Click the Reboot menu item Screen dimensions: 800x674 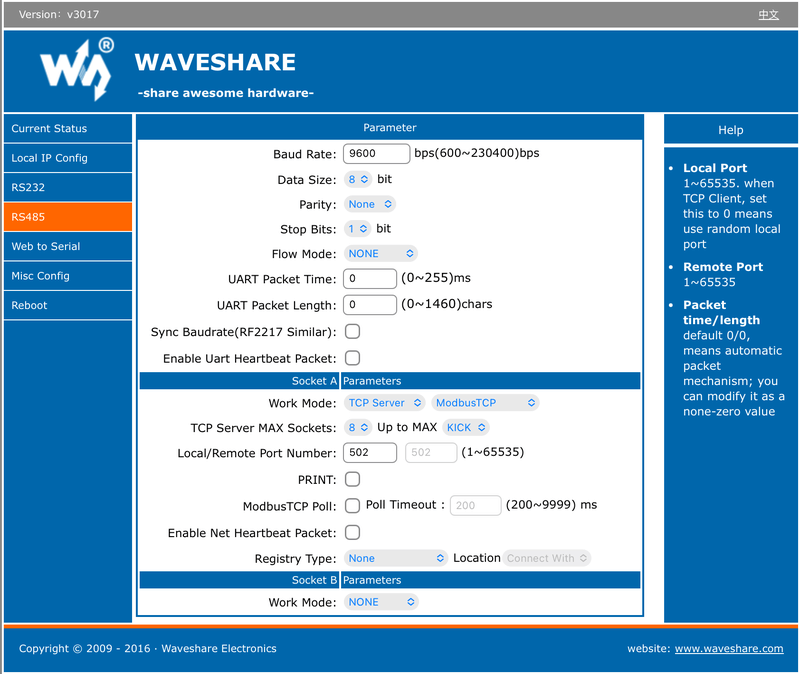68,306
